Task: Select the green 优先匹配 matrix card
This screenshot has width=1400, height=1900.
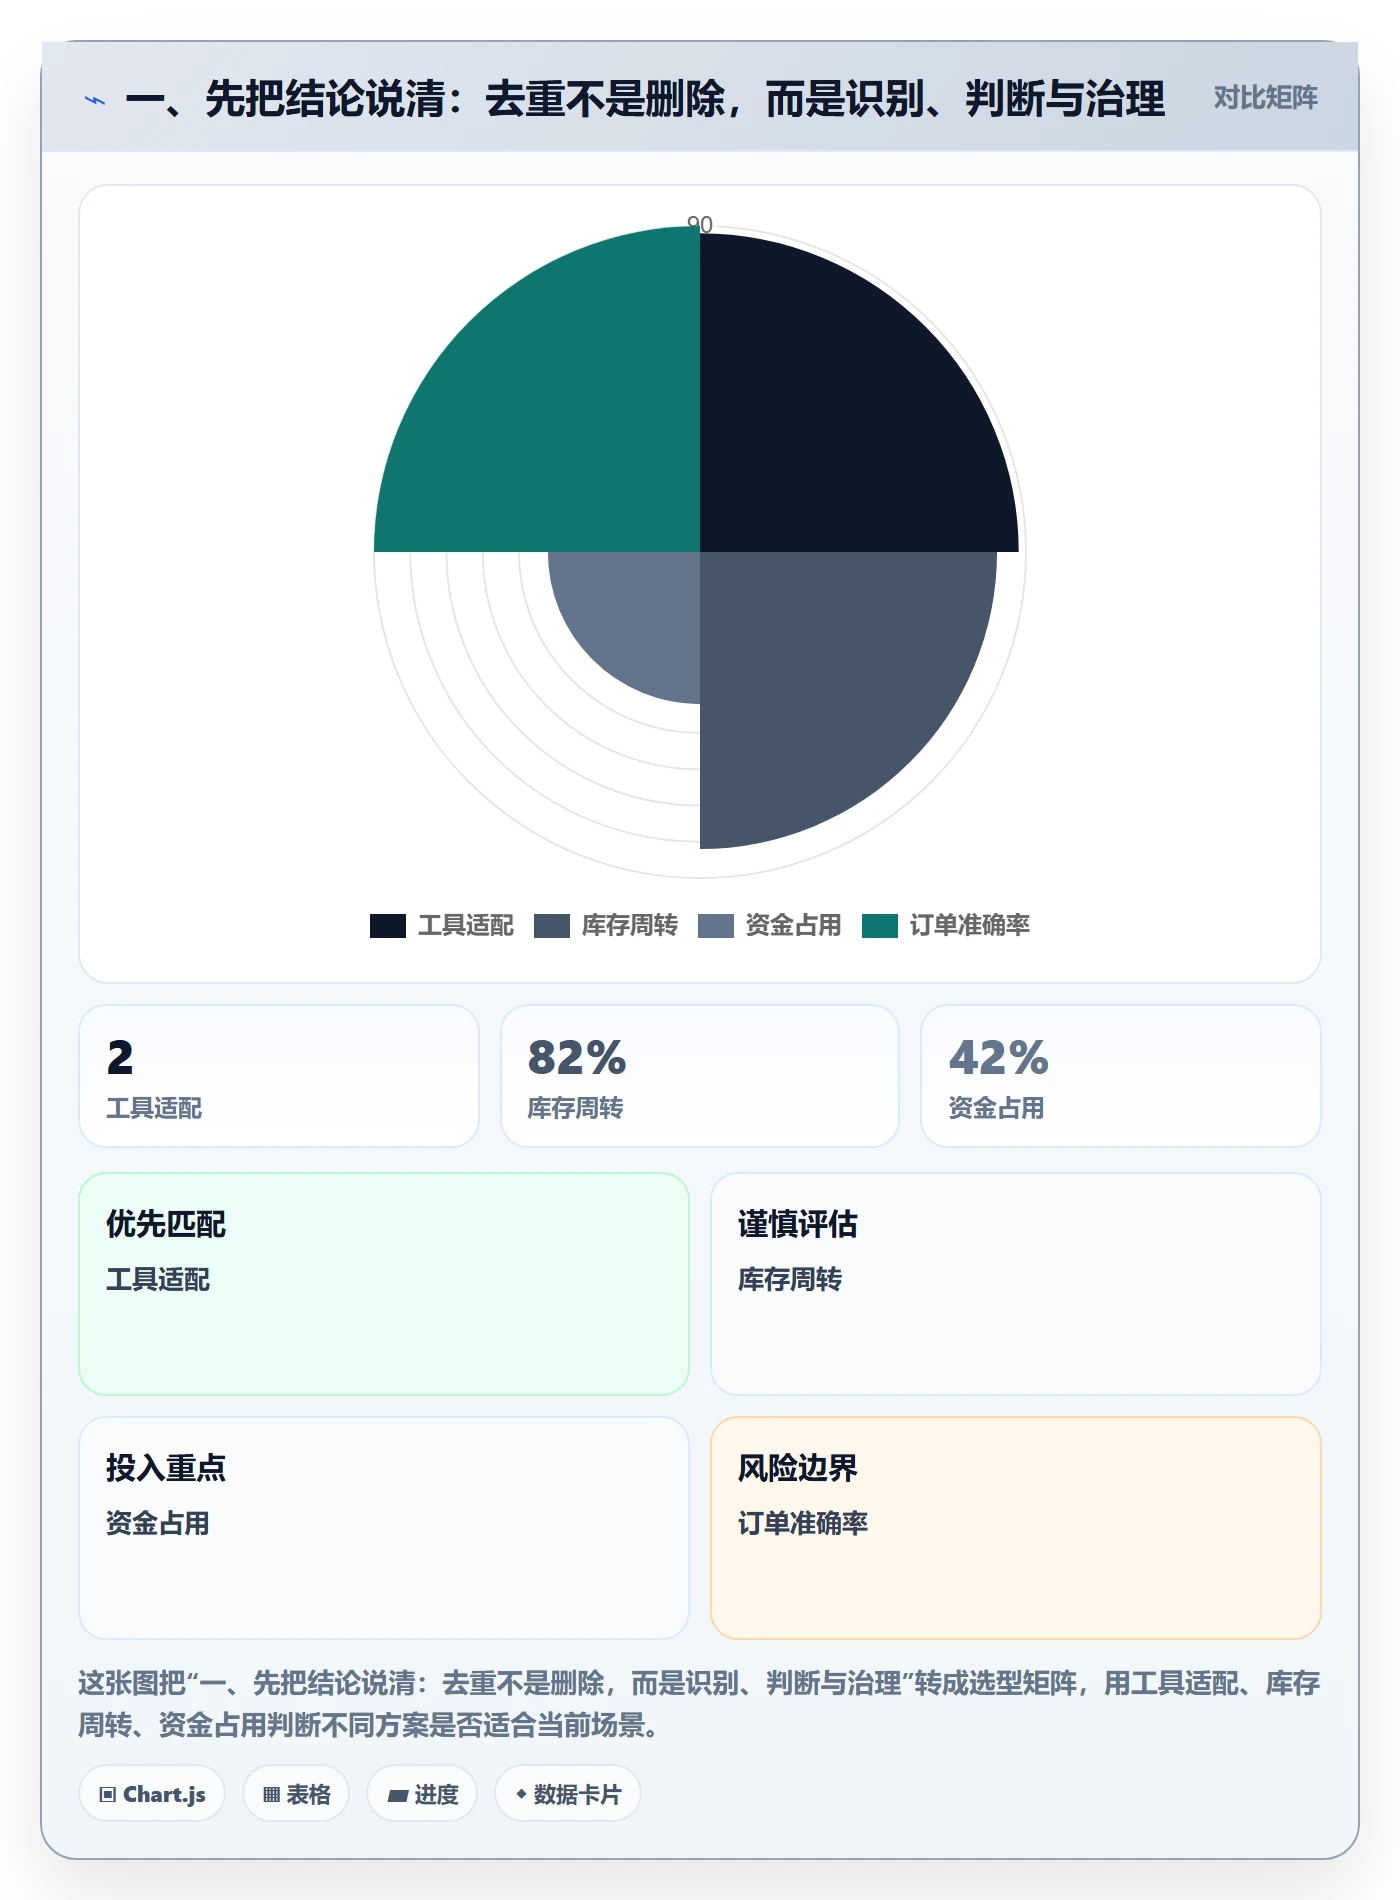Action: point(384,1284)
